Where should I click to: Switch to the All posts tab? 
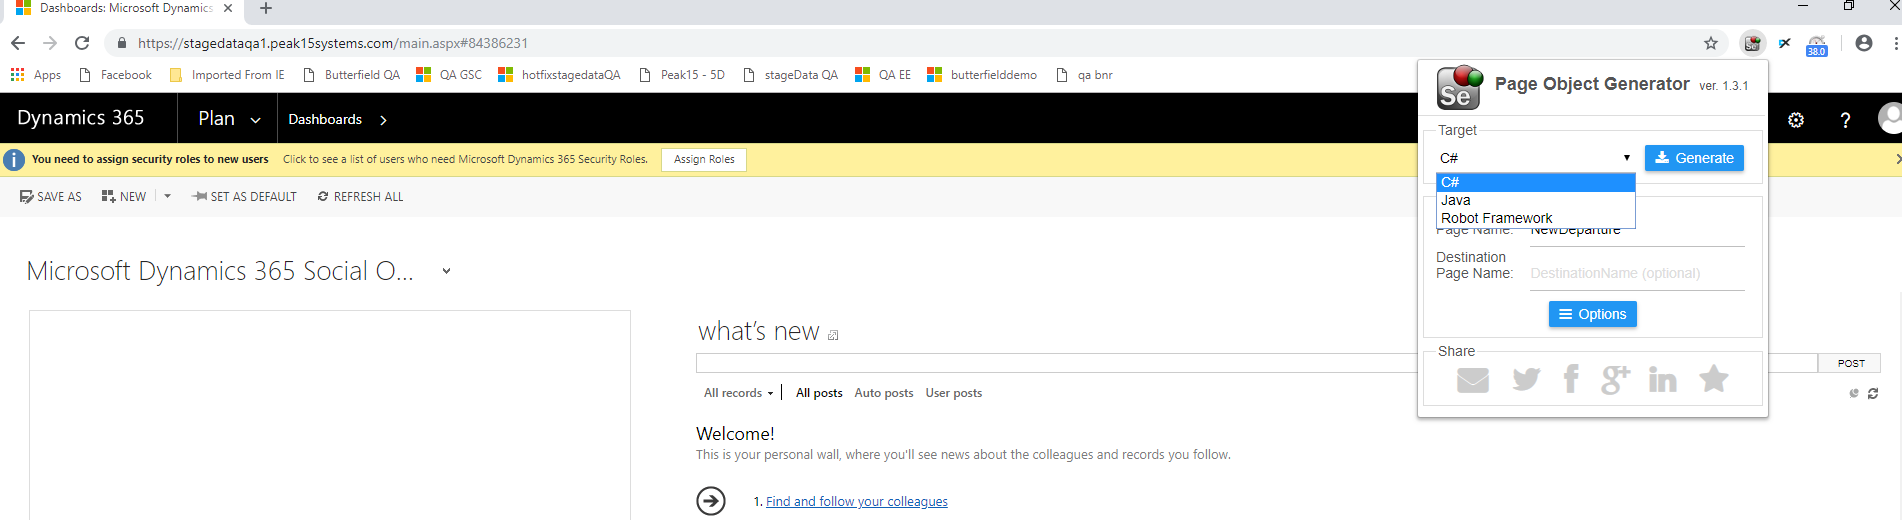pos(819,393)
